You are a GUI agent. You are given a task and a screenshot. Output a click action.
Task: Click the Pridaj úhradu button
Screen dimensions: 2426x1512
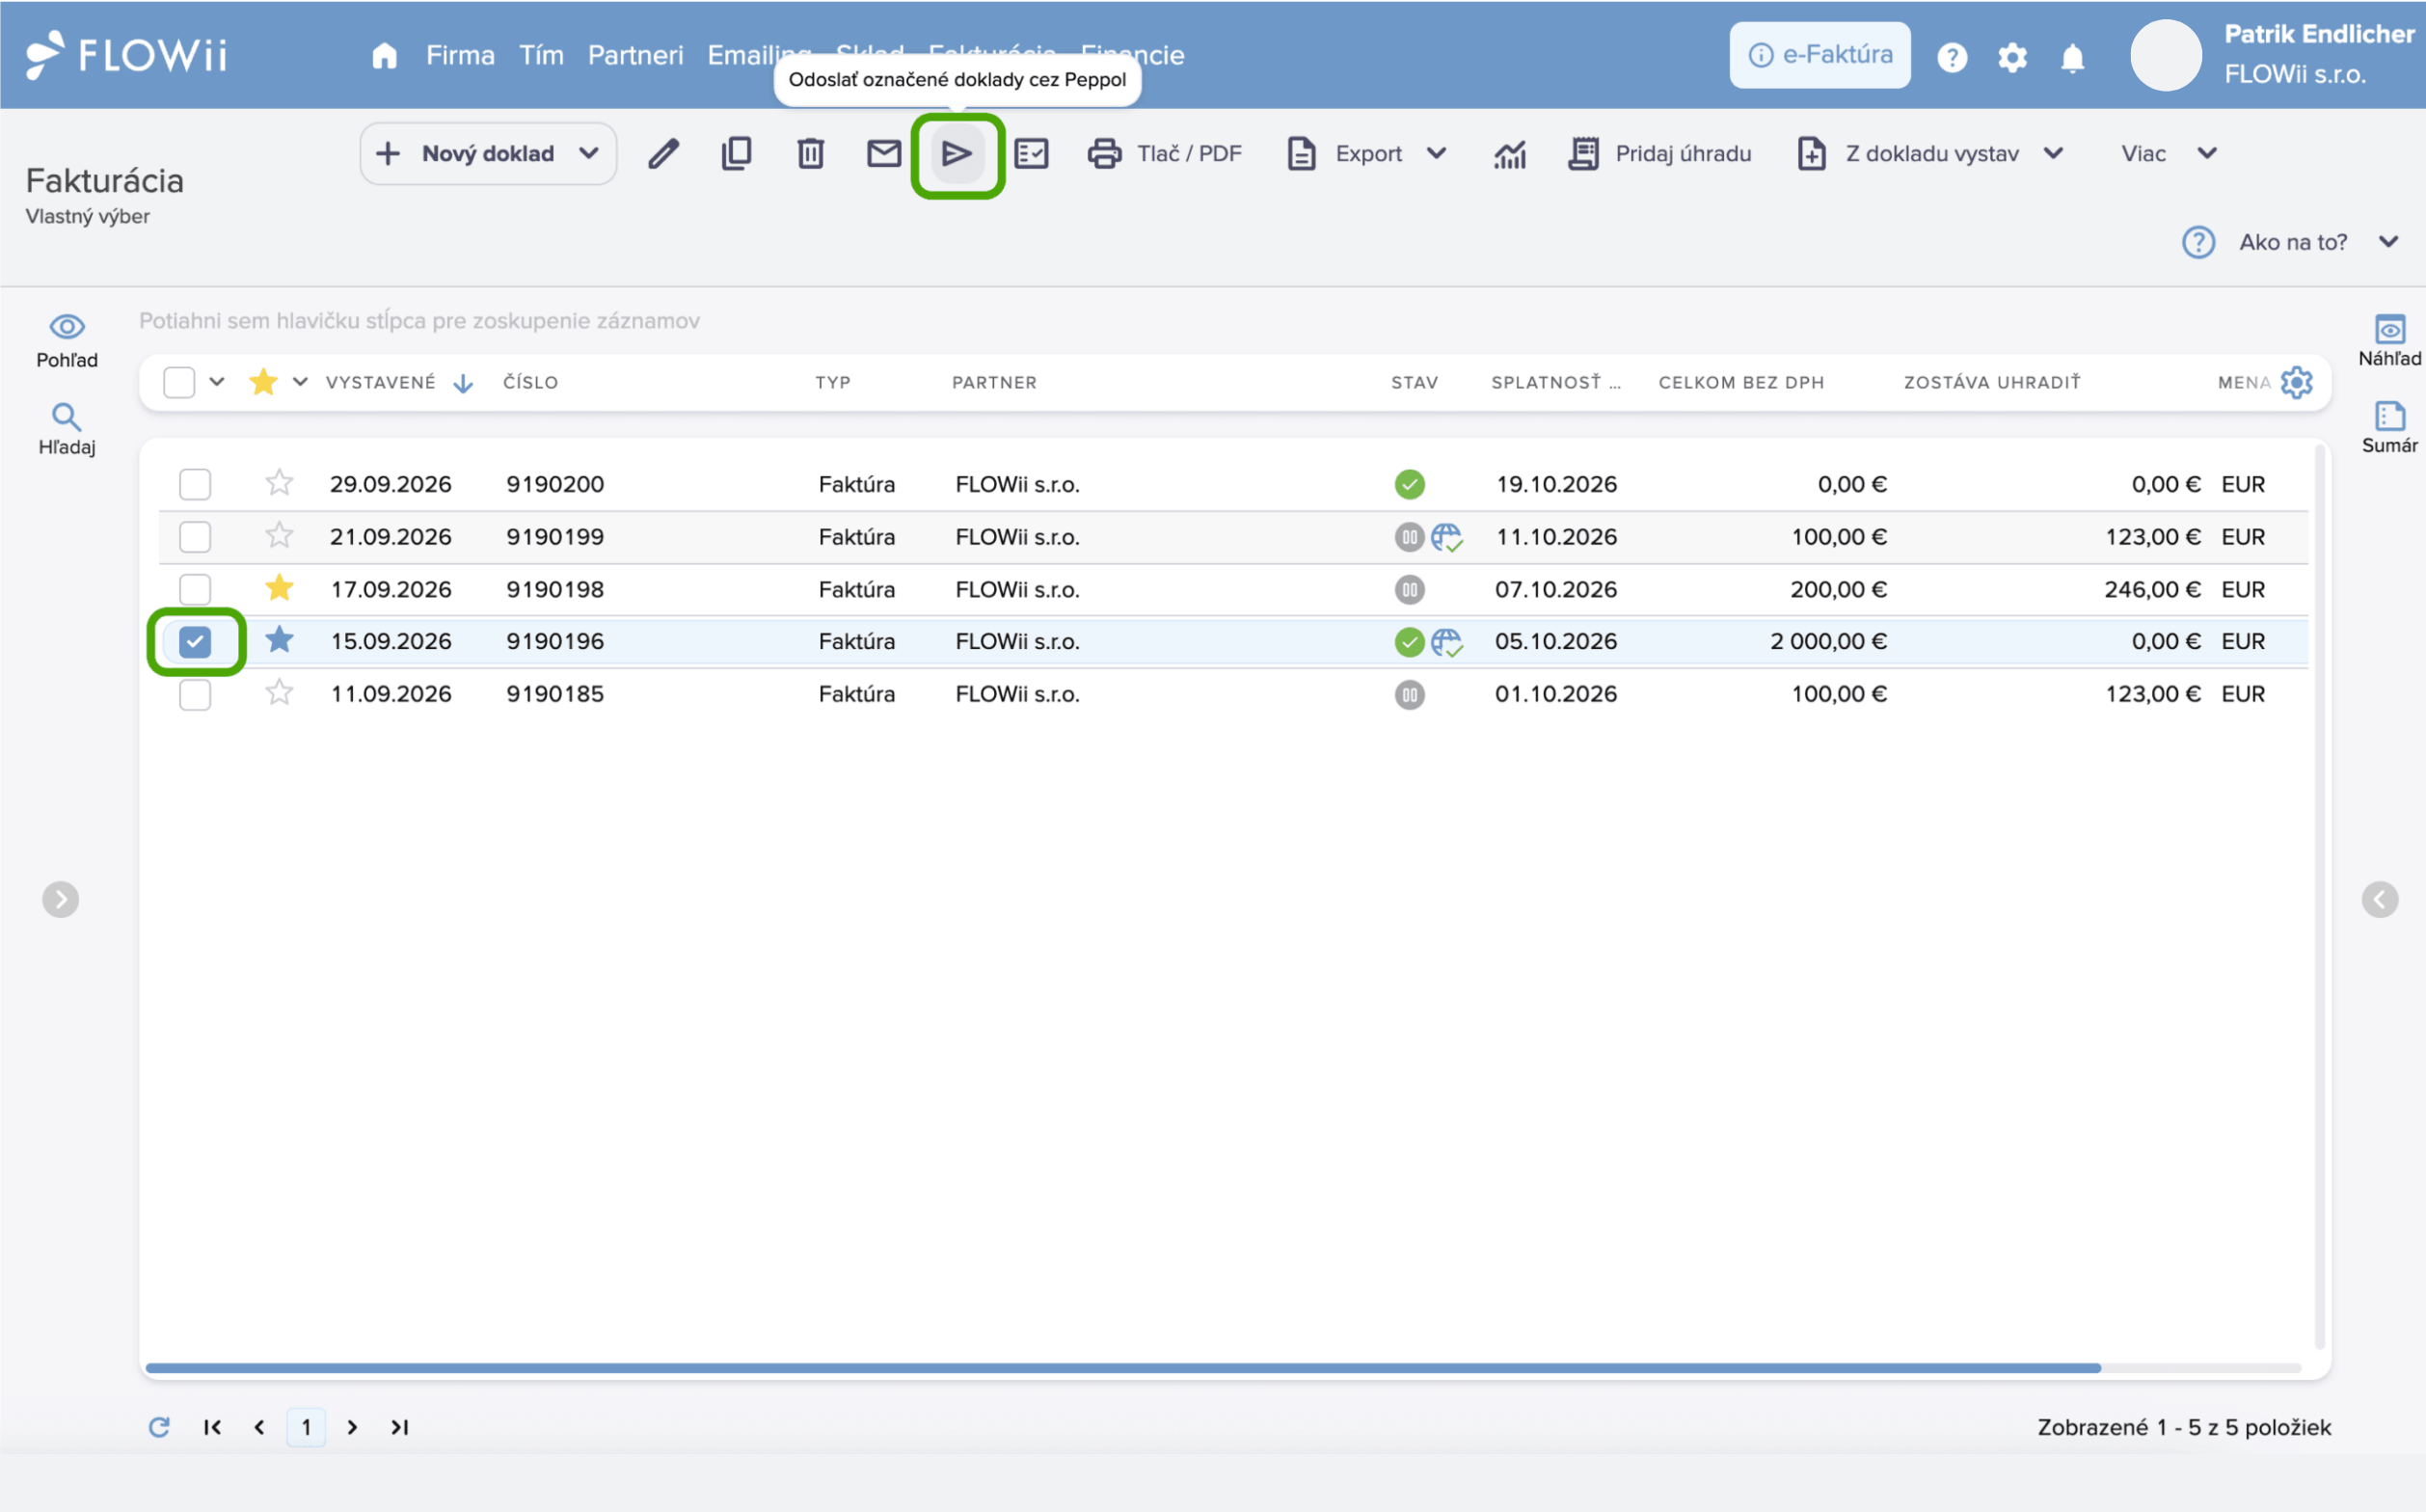[x=1660, y=154]
